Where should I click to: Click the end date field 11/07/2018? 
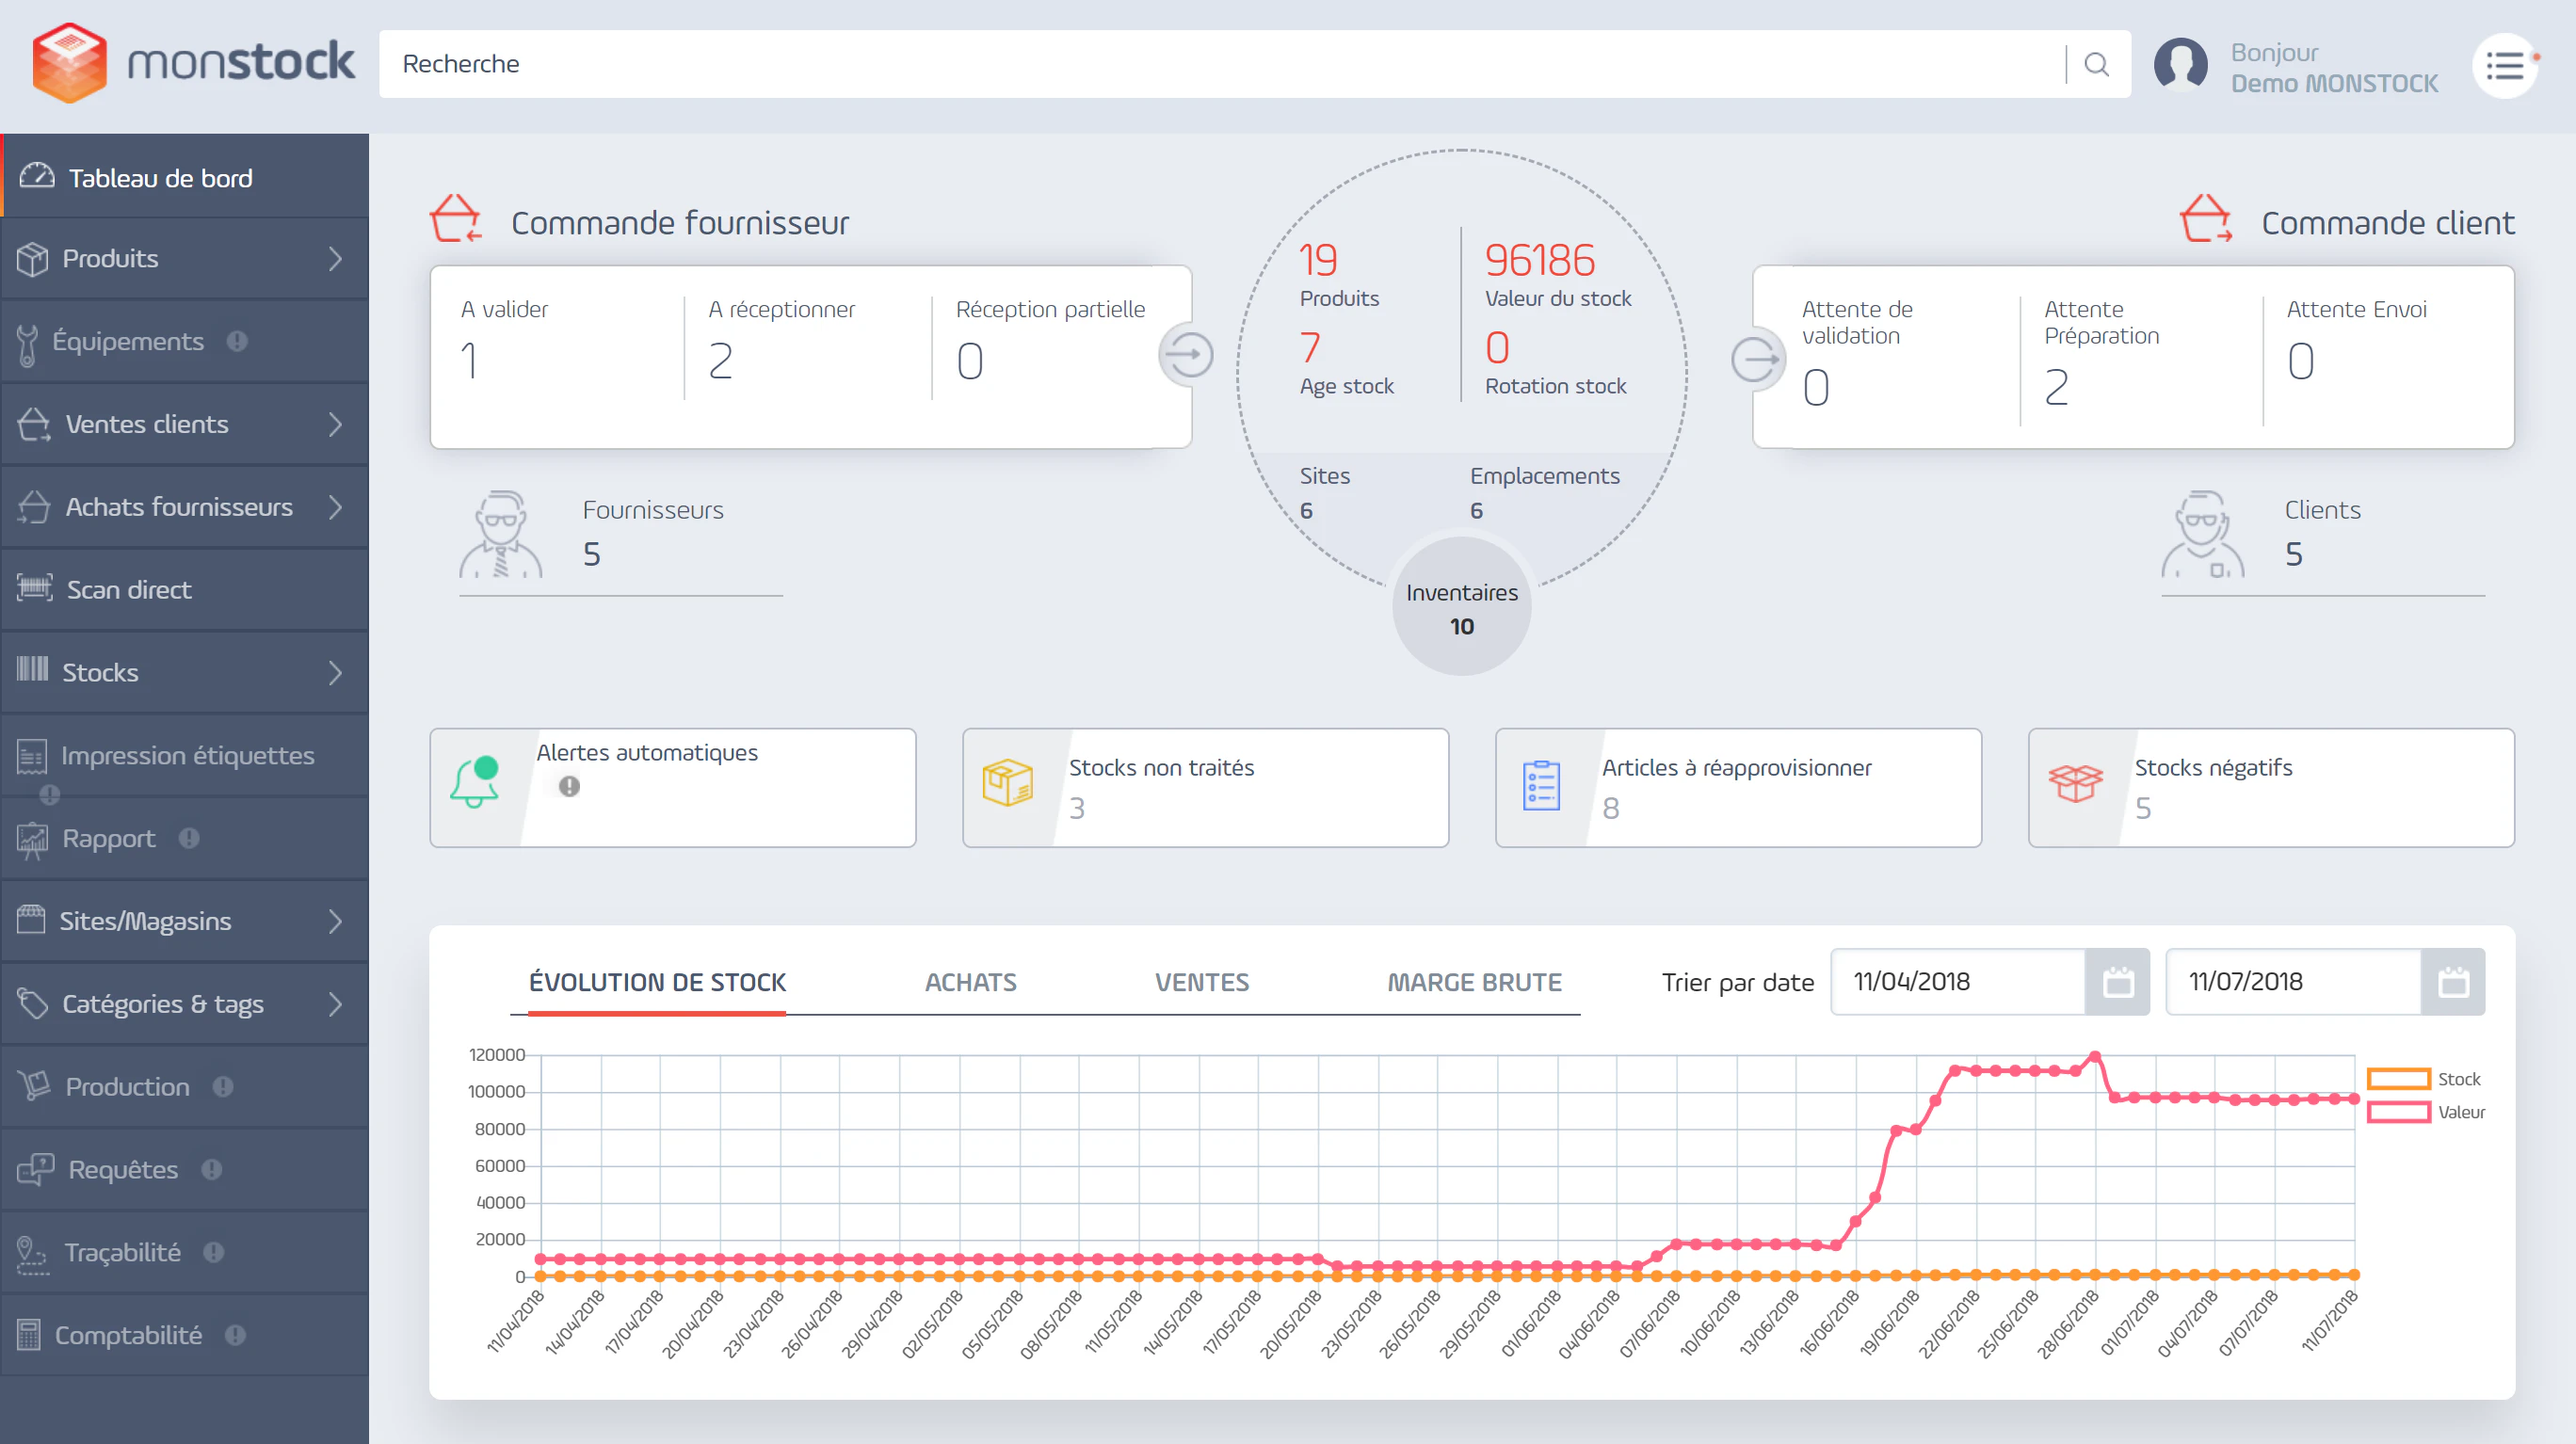coord(2292,982)
